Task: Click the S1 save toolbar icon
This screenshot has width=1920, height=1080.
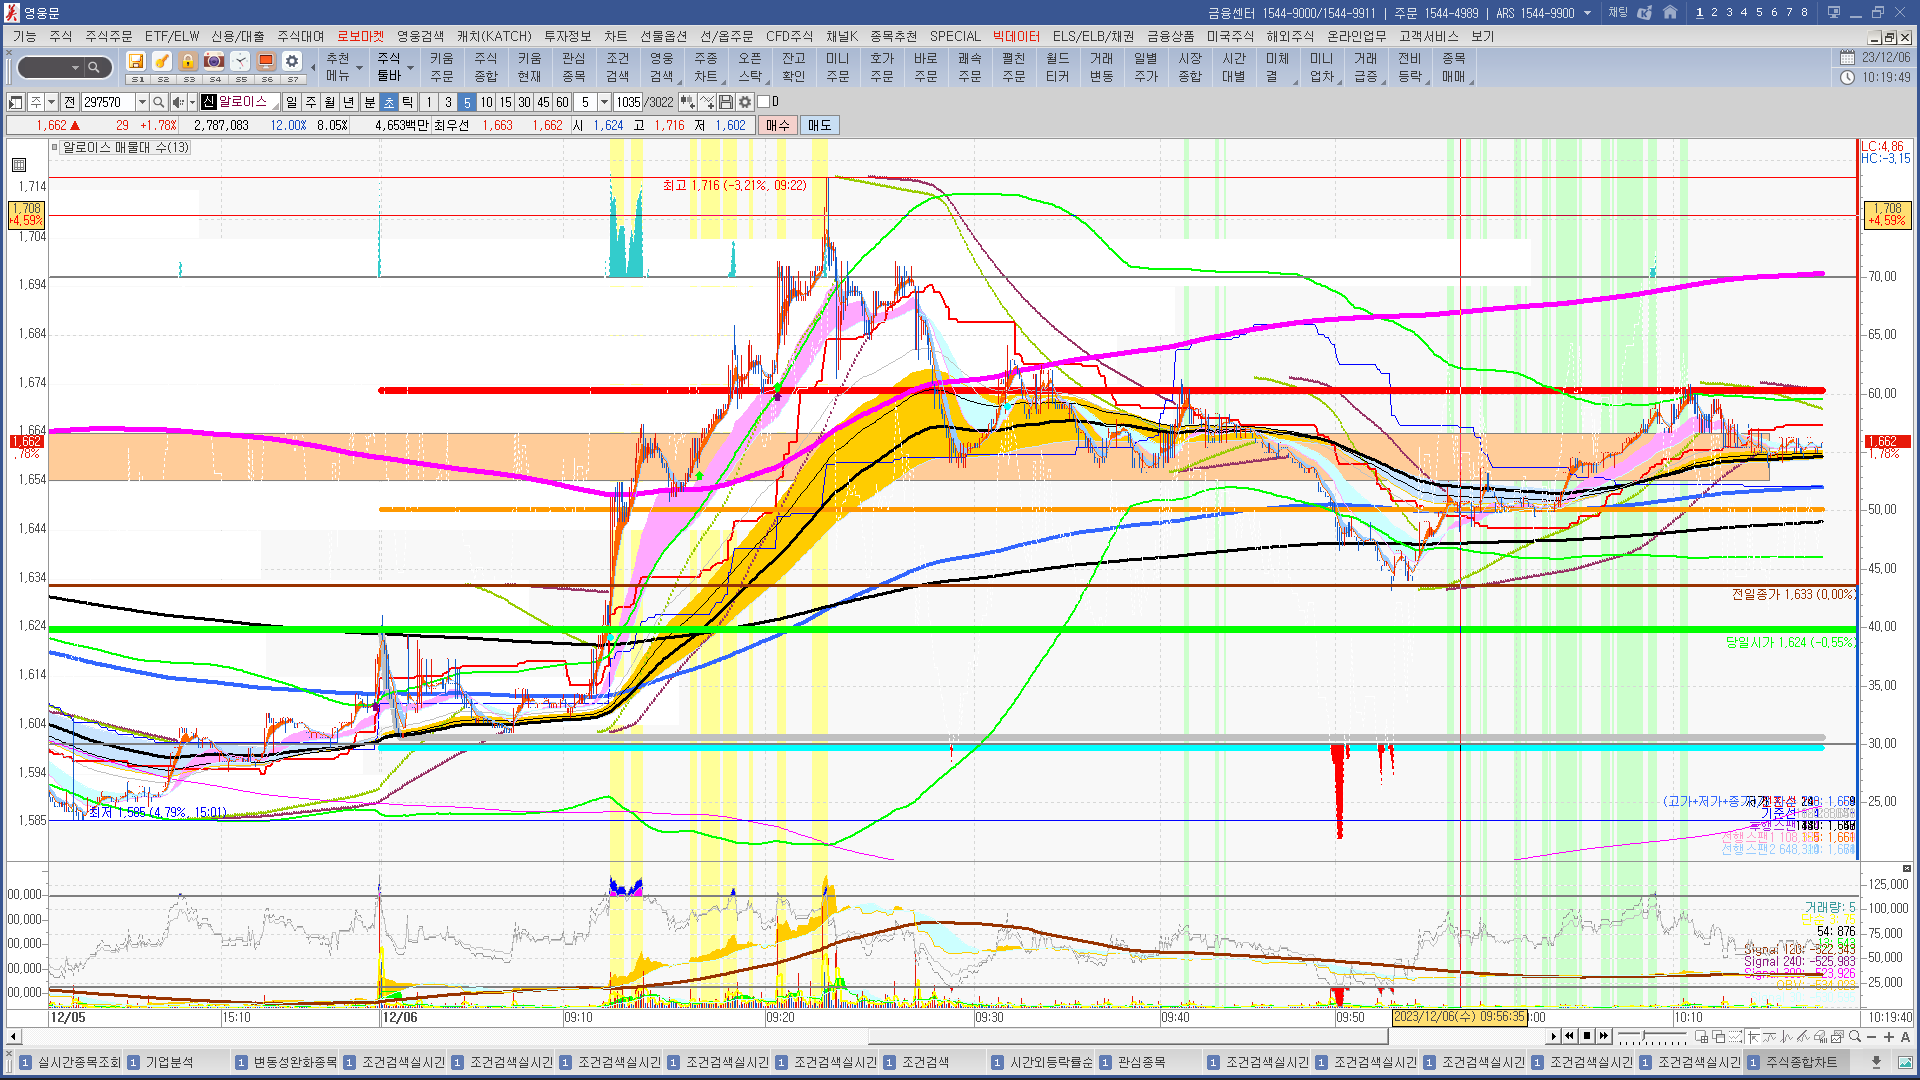Action: 136,62
